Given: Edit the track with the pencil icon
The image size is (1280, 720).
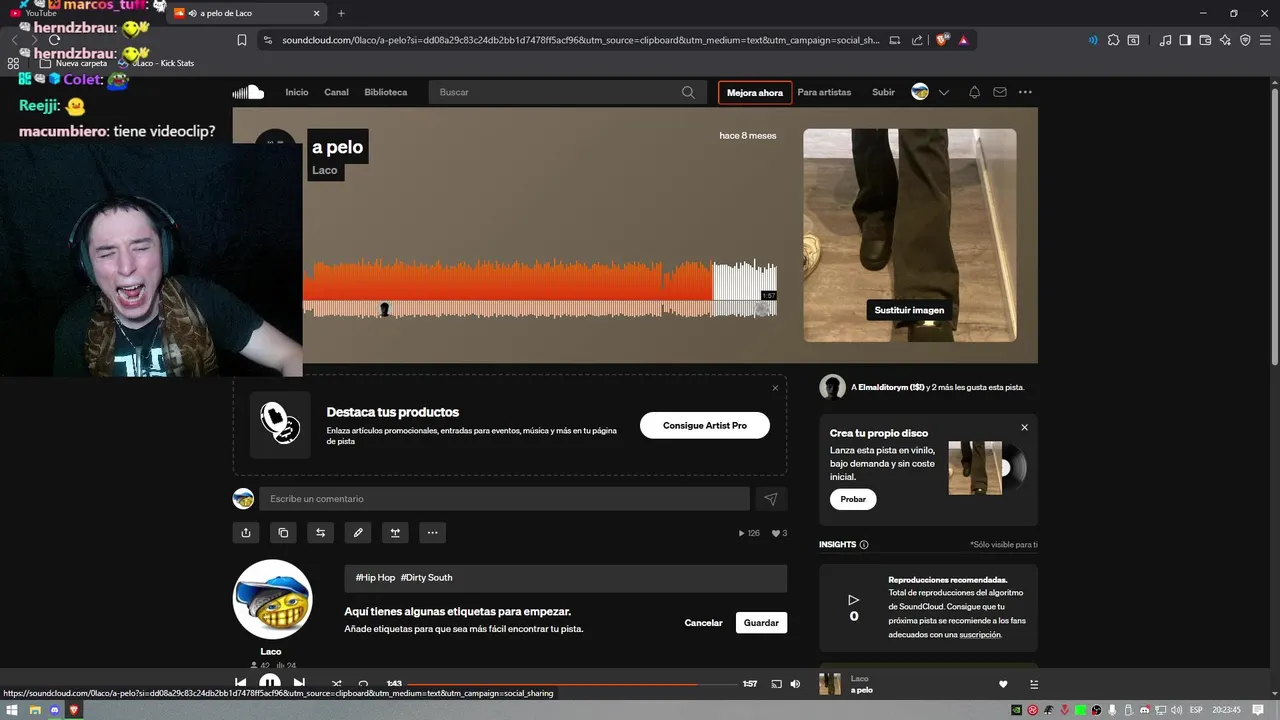Looking at the screenshot, I should click(358, 533).
